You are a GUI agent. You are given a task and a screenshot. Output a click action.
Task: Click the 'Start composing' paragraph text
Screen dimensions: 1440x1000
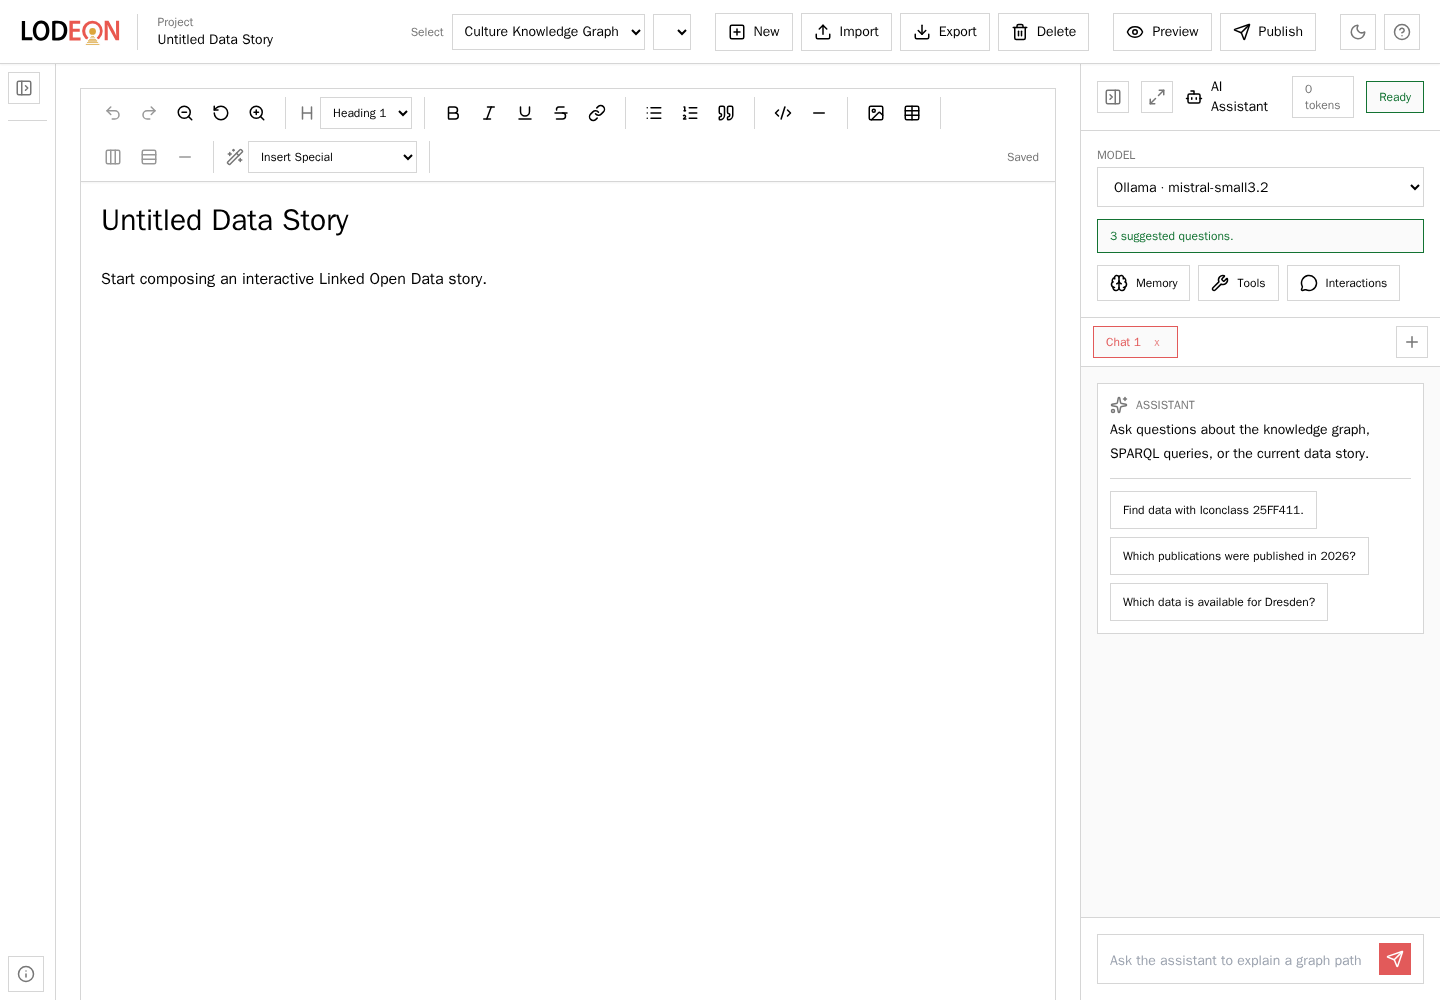click(294, 279)
